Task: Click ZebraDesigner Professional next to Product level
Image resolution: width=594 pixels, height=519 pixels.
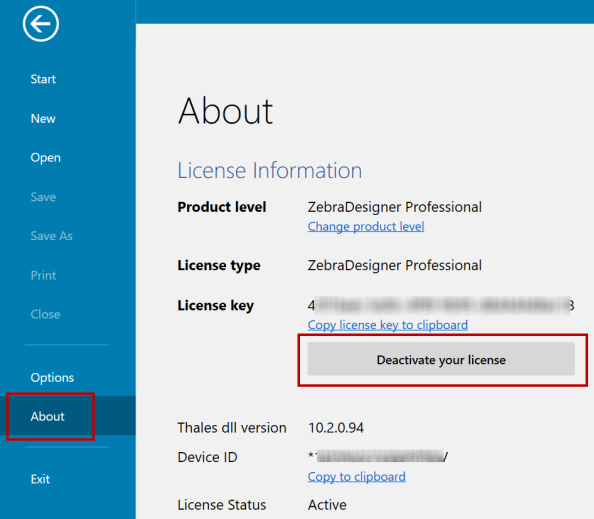Action: (x=394, y=207)
